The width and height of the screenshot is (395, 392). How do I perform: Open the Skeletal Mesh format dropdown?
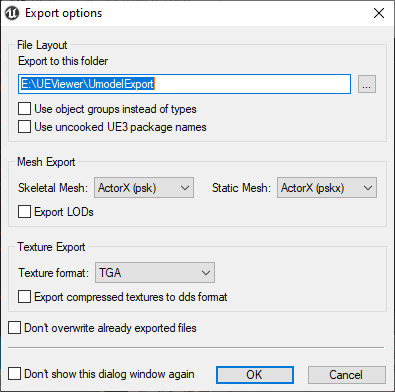tap(144, 188)
